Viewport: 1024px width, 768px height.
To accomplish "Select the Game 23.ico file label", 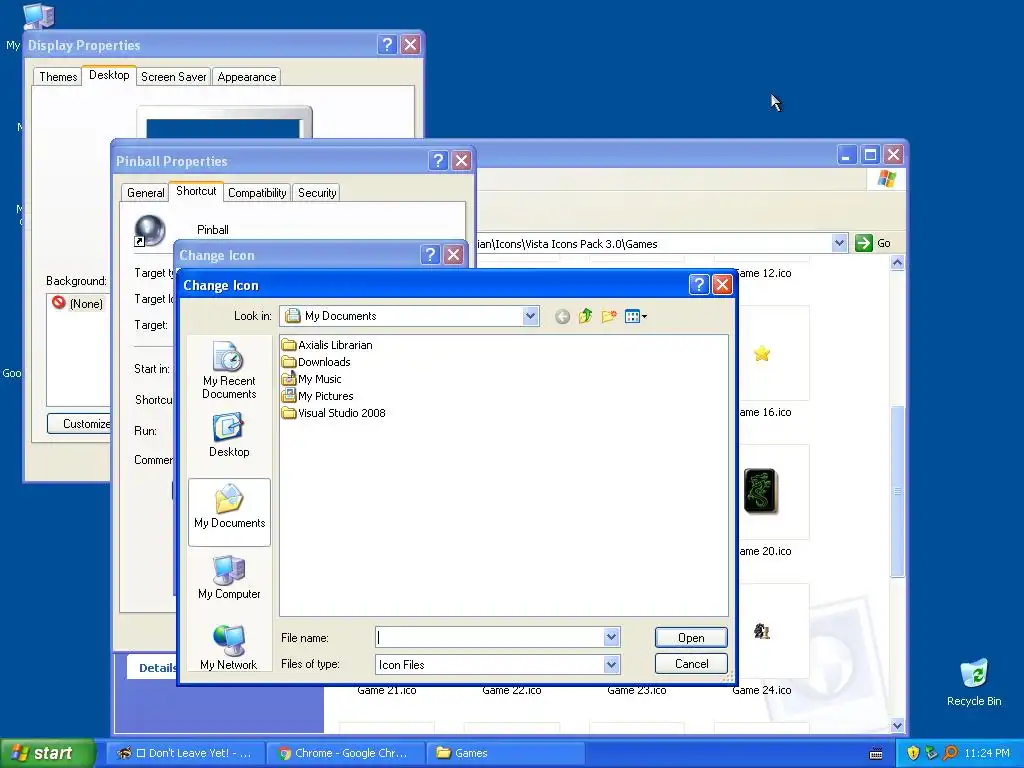I will tap(637, 690).
